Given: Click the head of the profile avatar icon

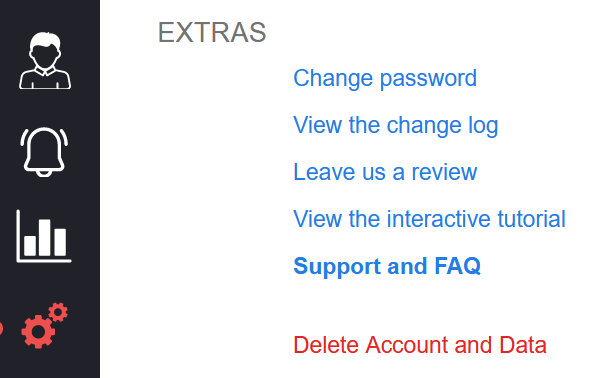Looking at the screenshot, I should pos(45,50).
